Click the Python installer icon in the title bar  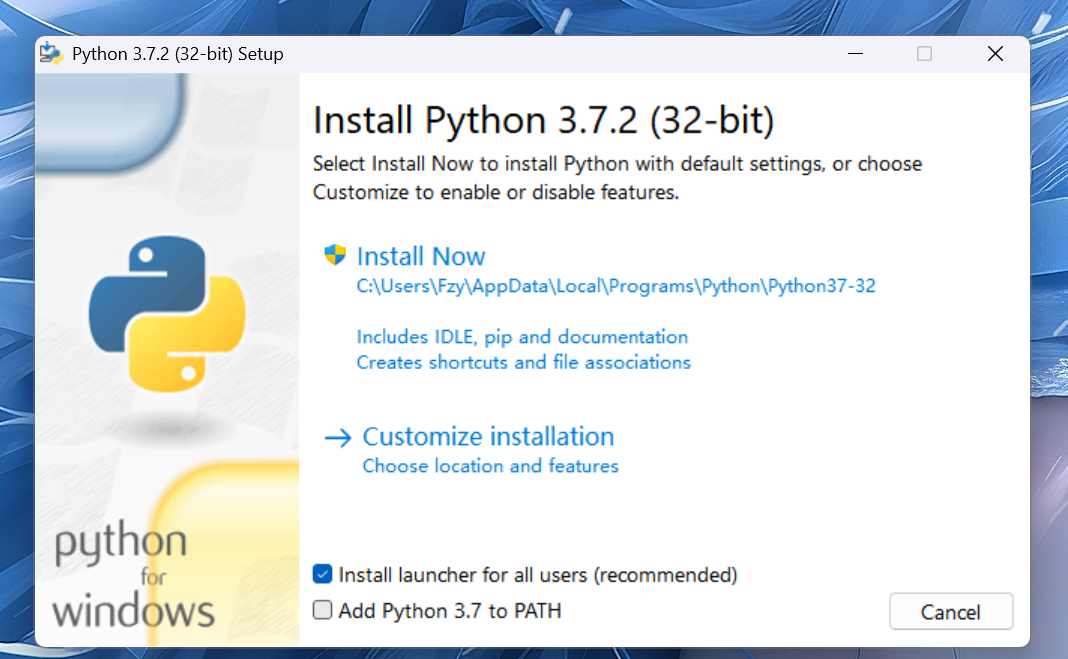tap(49, 53)
